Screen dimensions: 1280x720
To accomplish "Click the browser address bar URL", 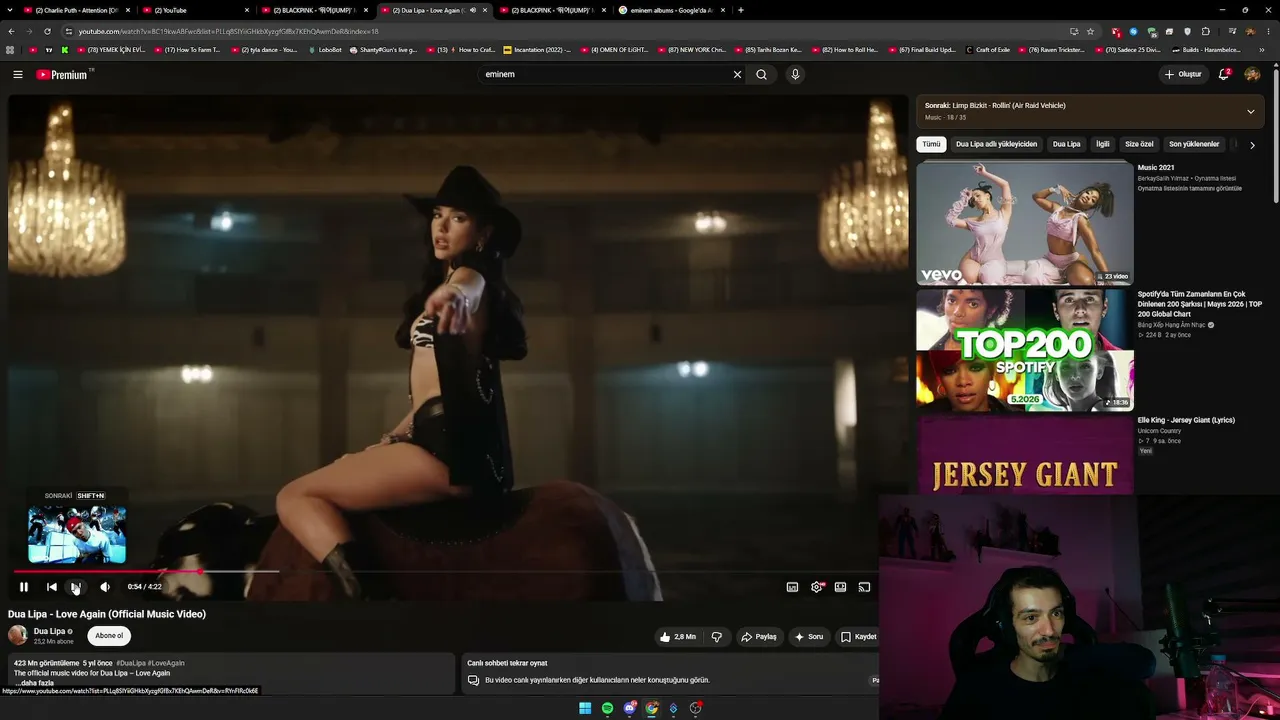I will [x=228, y=31].
